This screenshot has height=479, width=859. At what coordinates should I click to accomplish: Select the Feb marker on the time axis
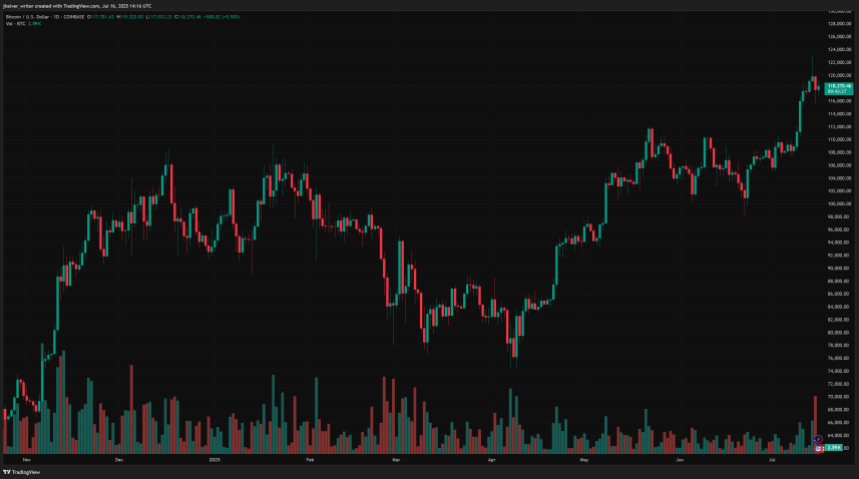pyautogui.click(x=309, y=459)
